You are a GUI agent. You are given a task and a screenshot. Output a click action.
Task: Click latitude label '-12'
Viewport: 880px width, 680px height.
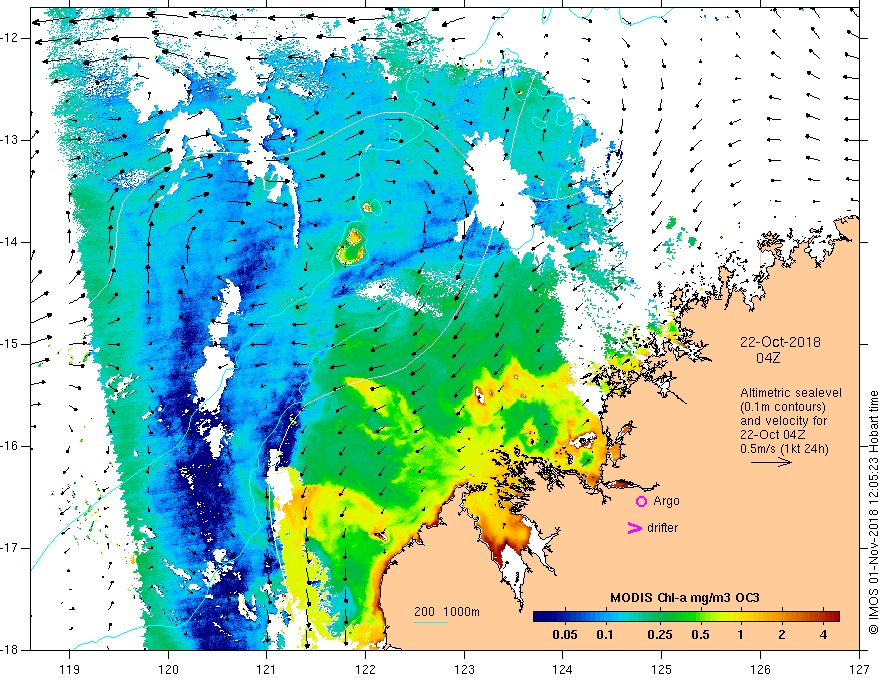pyautogui.click(x=11, y=38)
